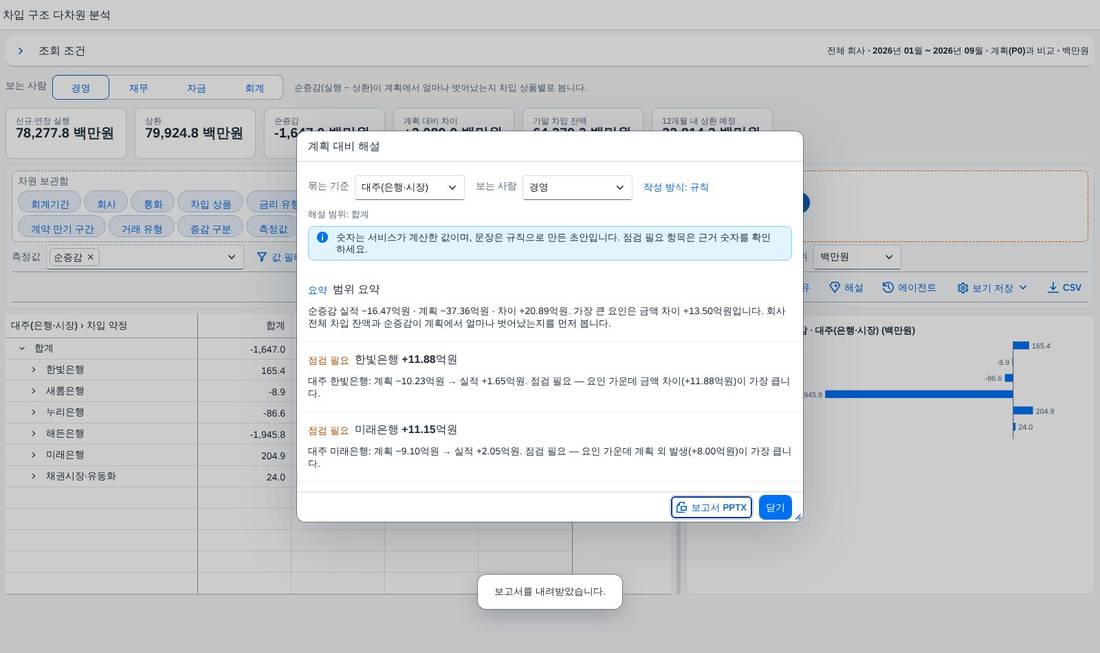Click the PPTX document icon in the report button
This screenshot has width=1100, height=653.
(681, 507)
